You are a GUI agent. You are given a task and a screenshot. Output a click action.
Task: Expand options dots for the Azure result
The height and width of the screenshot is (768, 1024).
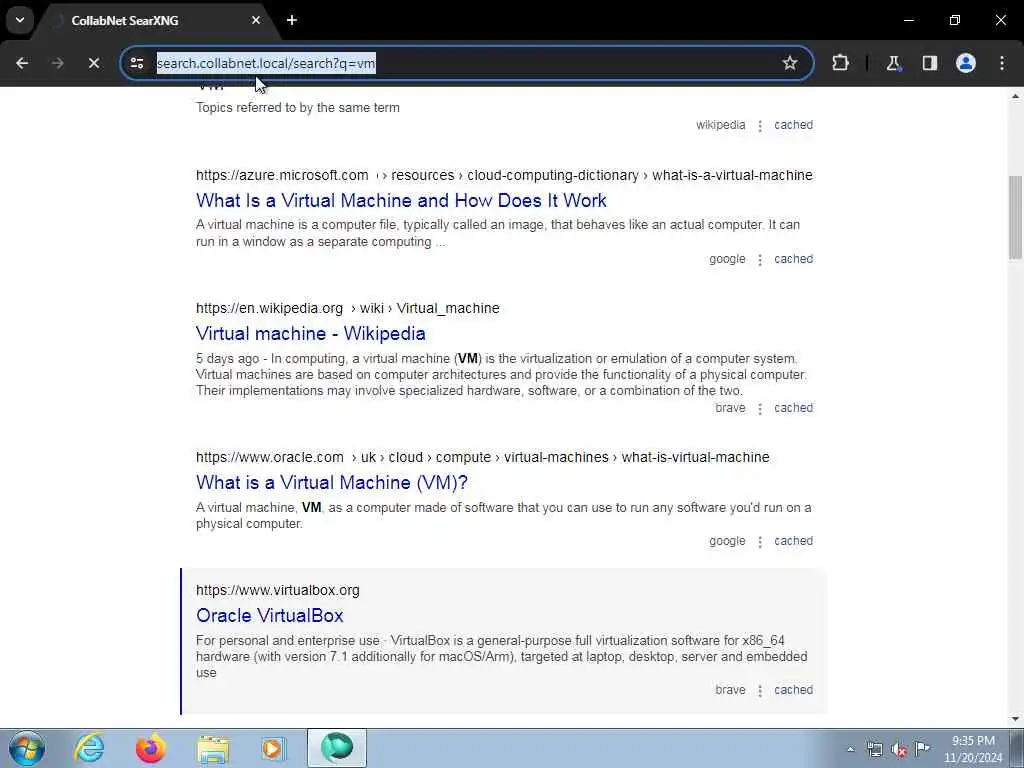pyautogui.click(x=760, y=259)
